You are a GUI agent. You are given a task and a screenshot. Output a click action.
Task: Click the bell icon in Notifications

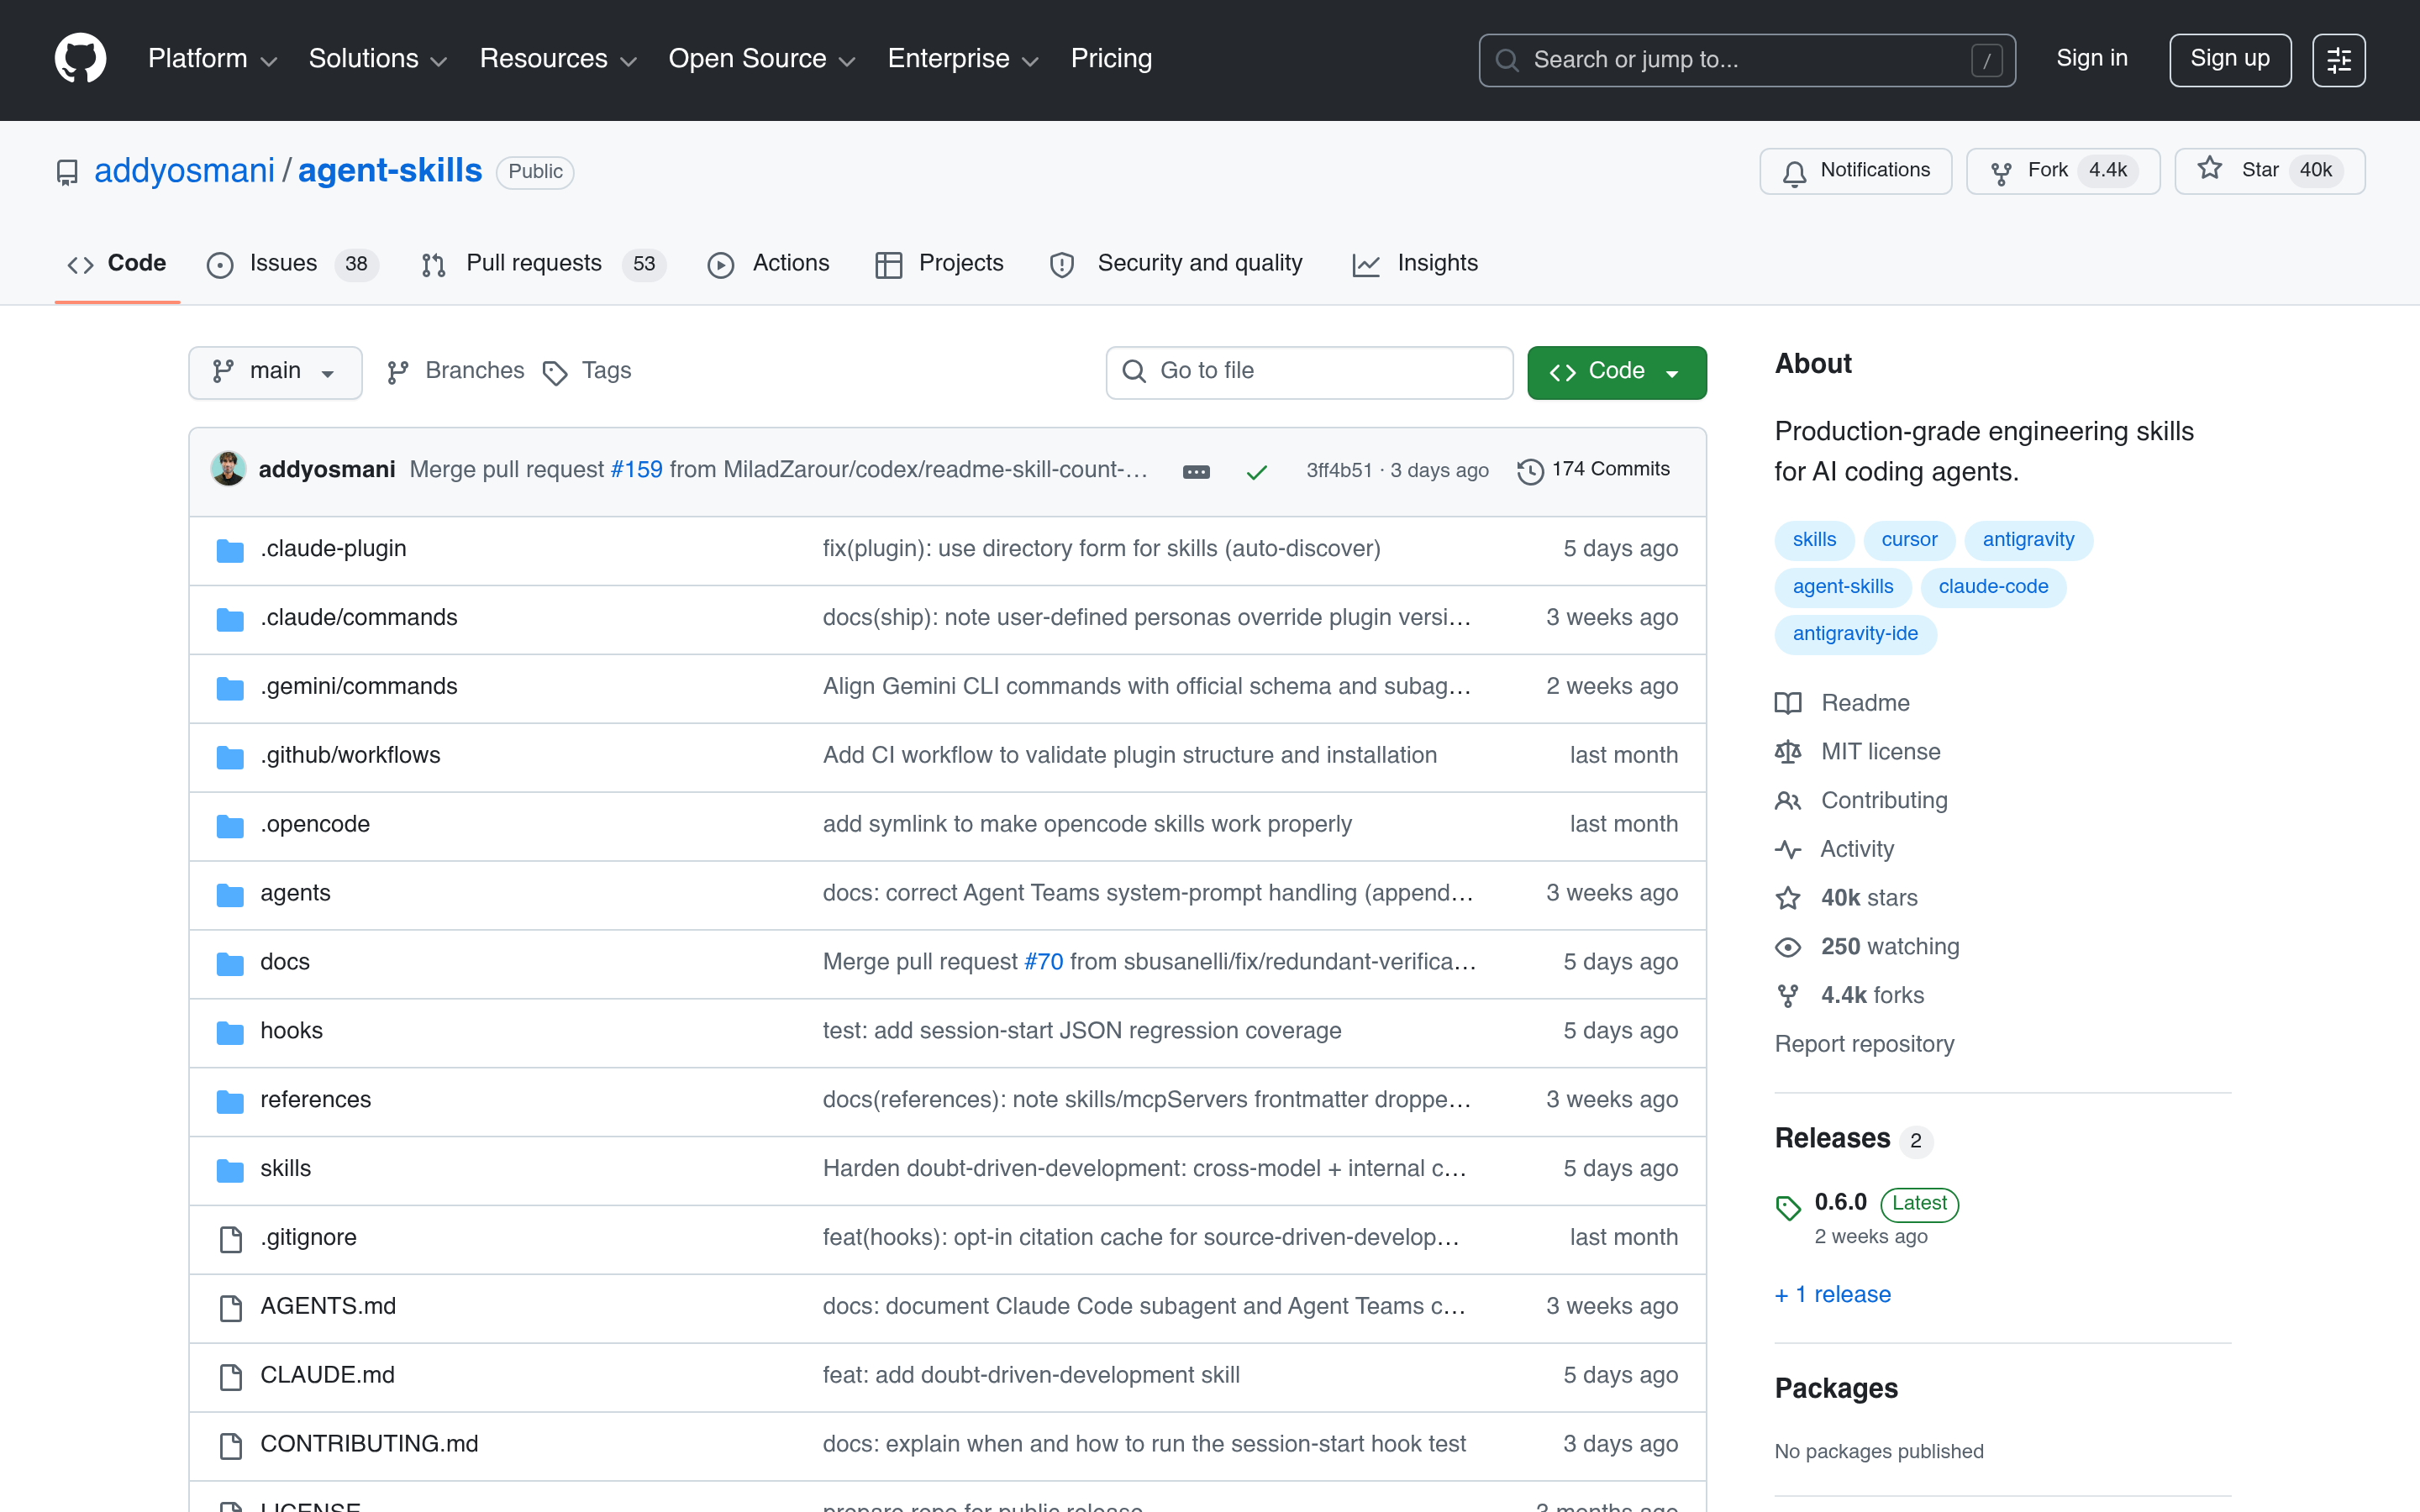pos(1795,173)
